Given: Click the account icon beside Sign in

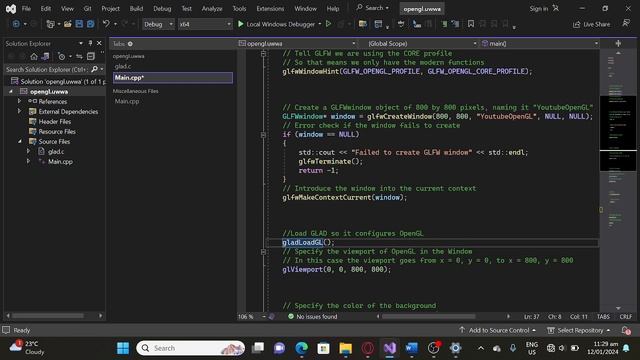Looking at the screenshot, I should tap(556, 8).
